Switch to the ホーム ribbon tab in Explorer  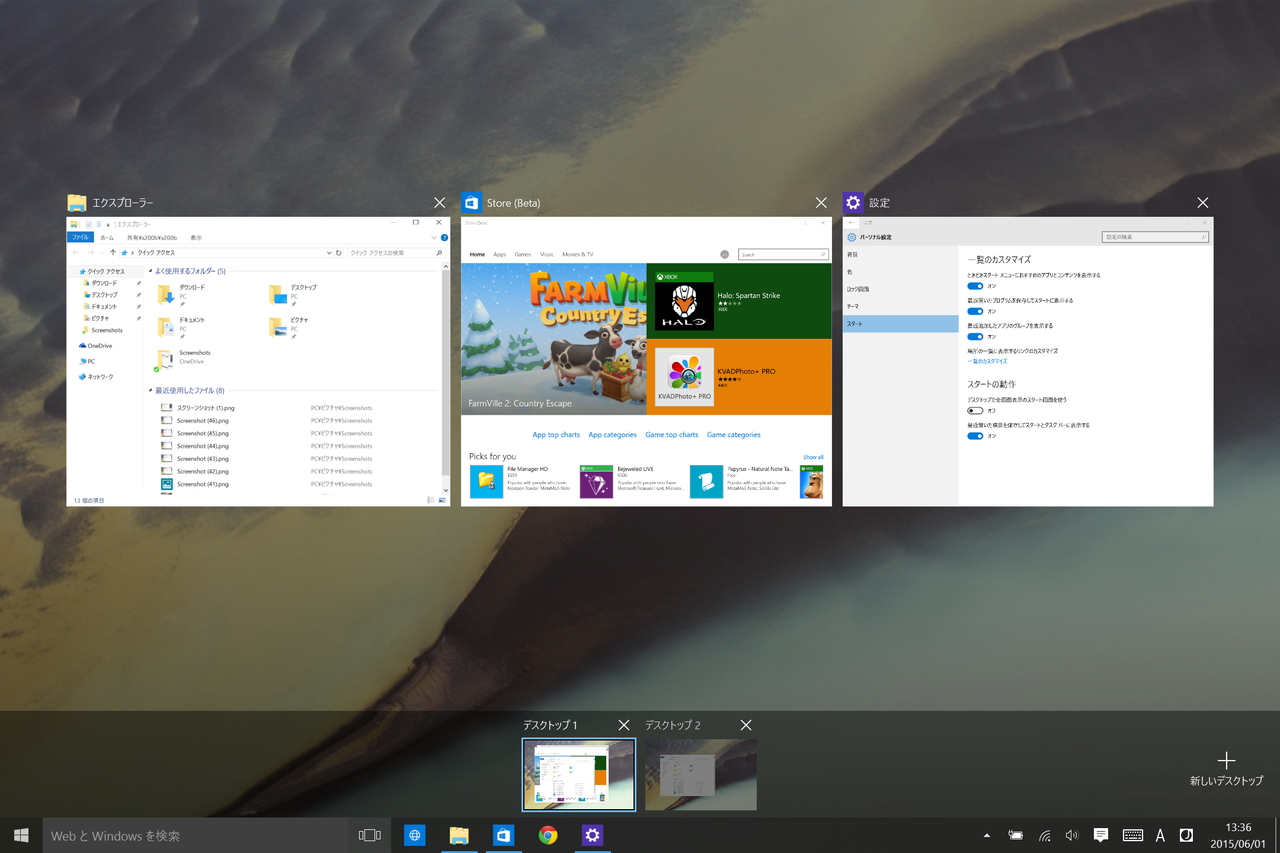(107, 238)
